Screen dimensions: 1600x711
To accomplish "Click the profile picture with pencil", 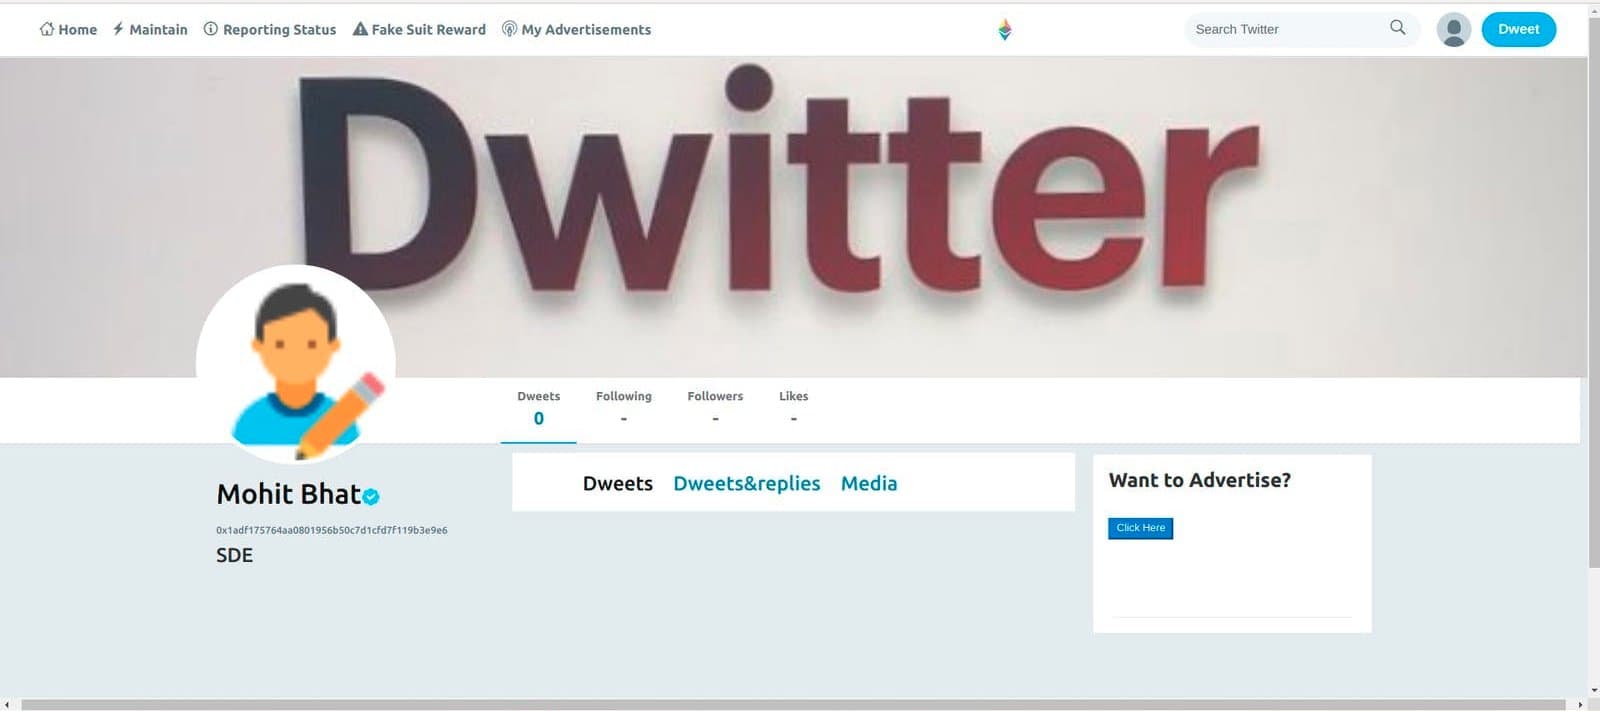I will pos(296,364).
